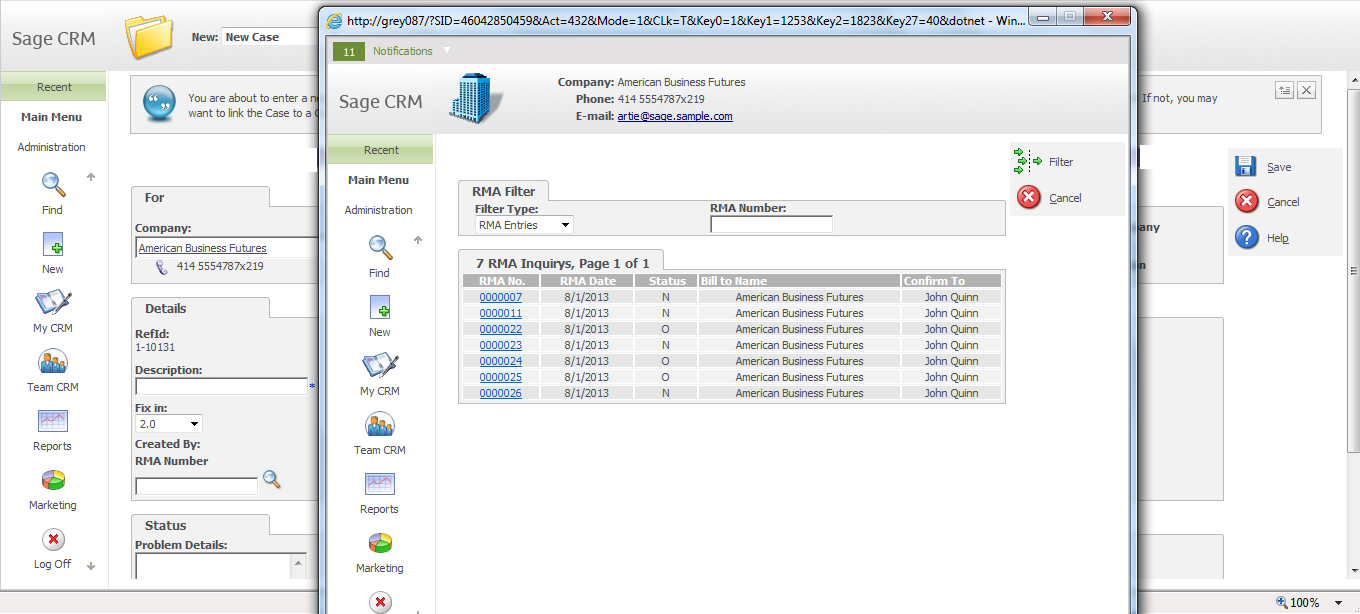
Task: Open Main Menu in the popup sidebar
Action: [x=378, y=180]
